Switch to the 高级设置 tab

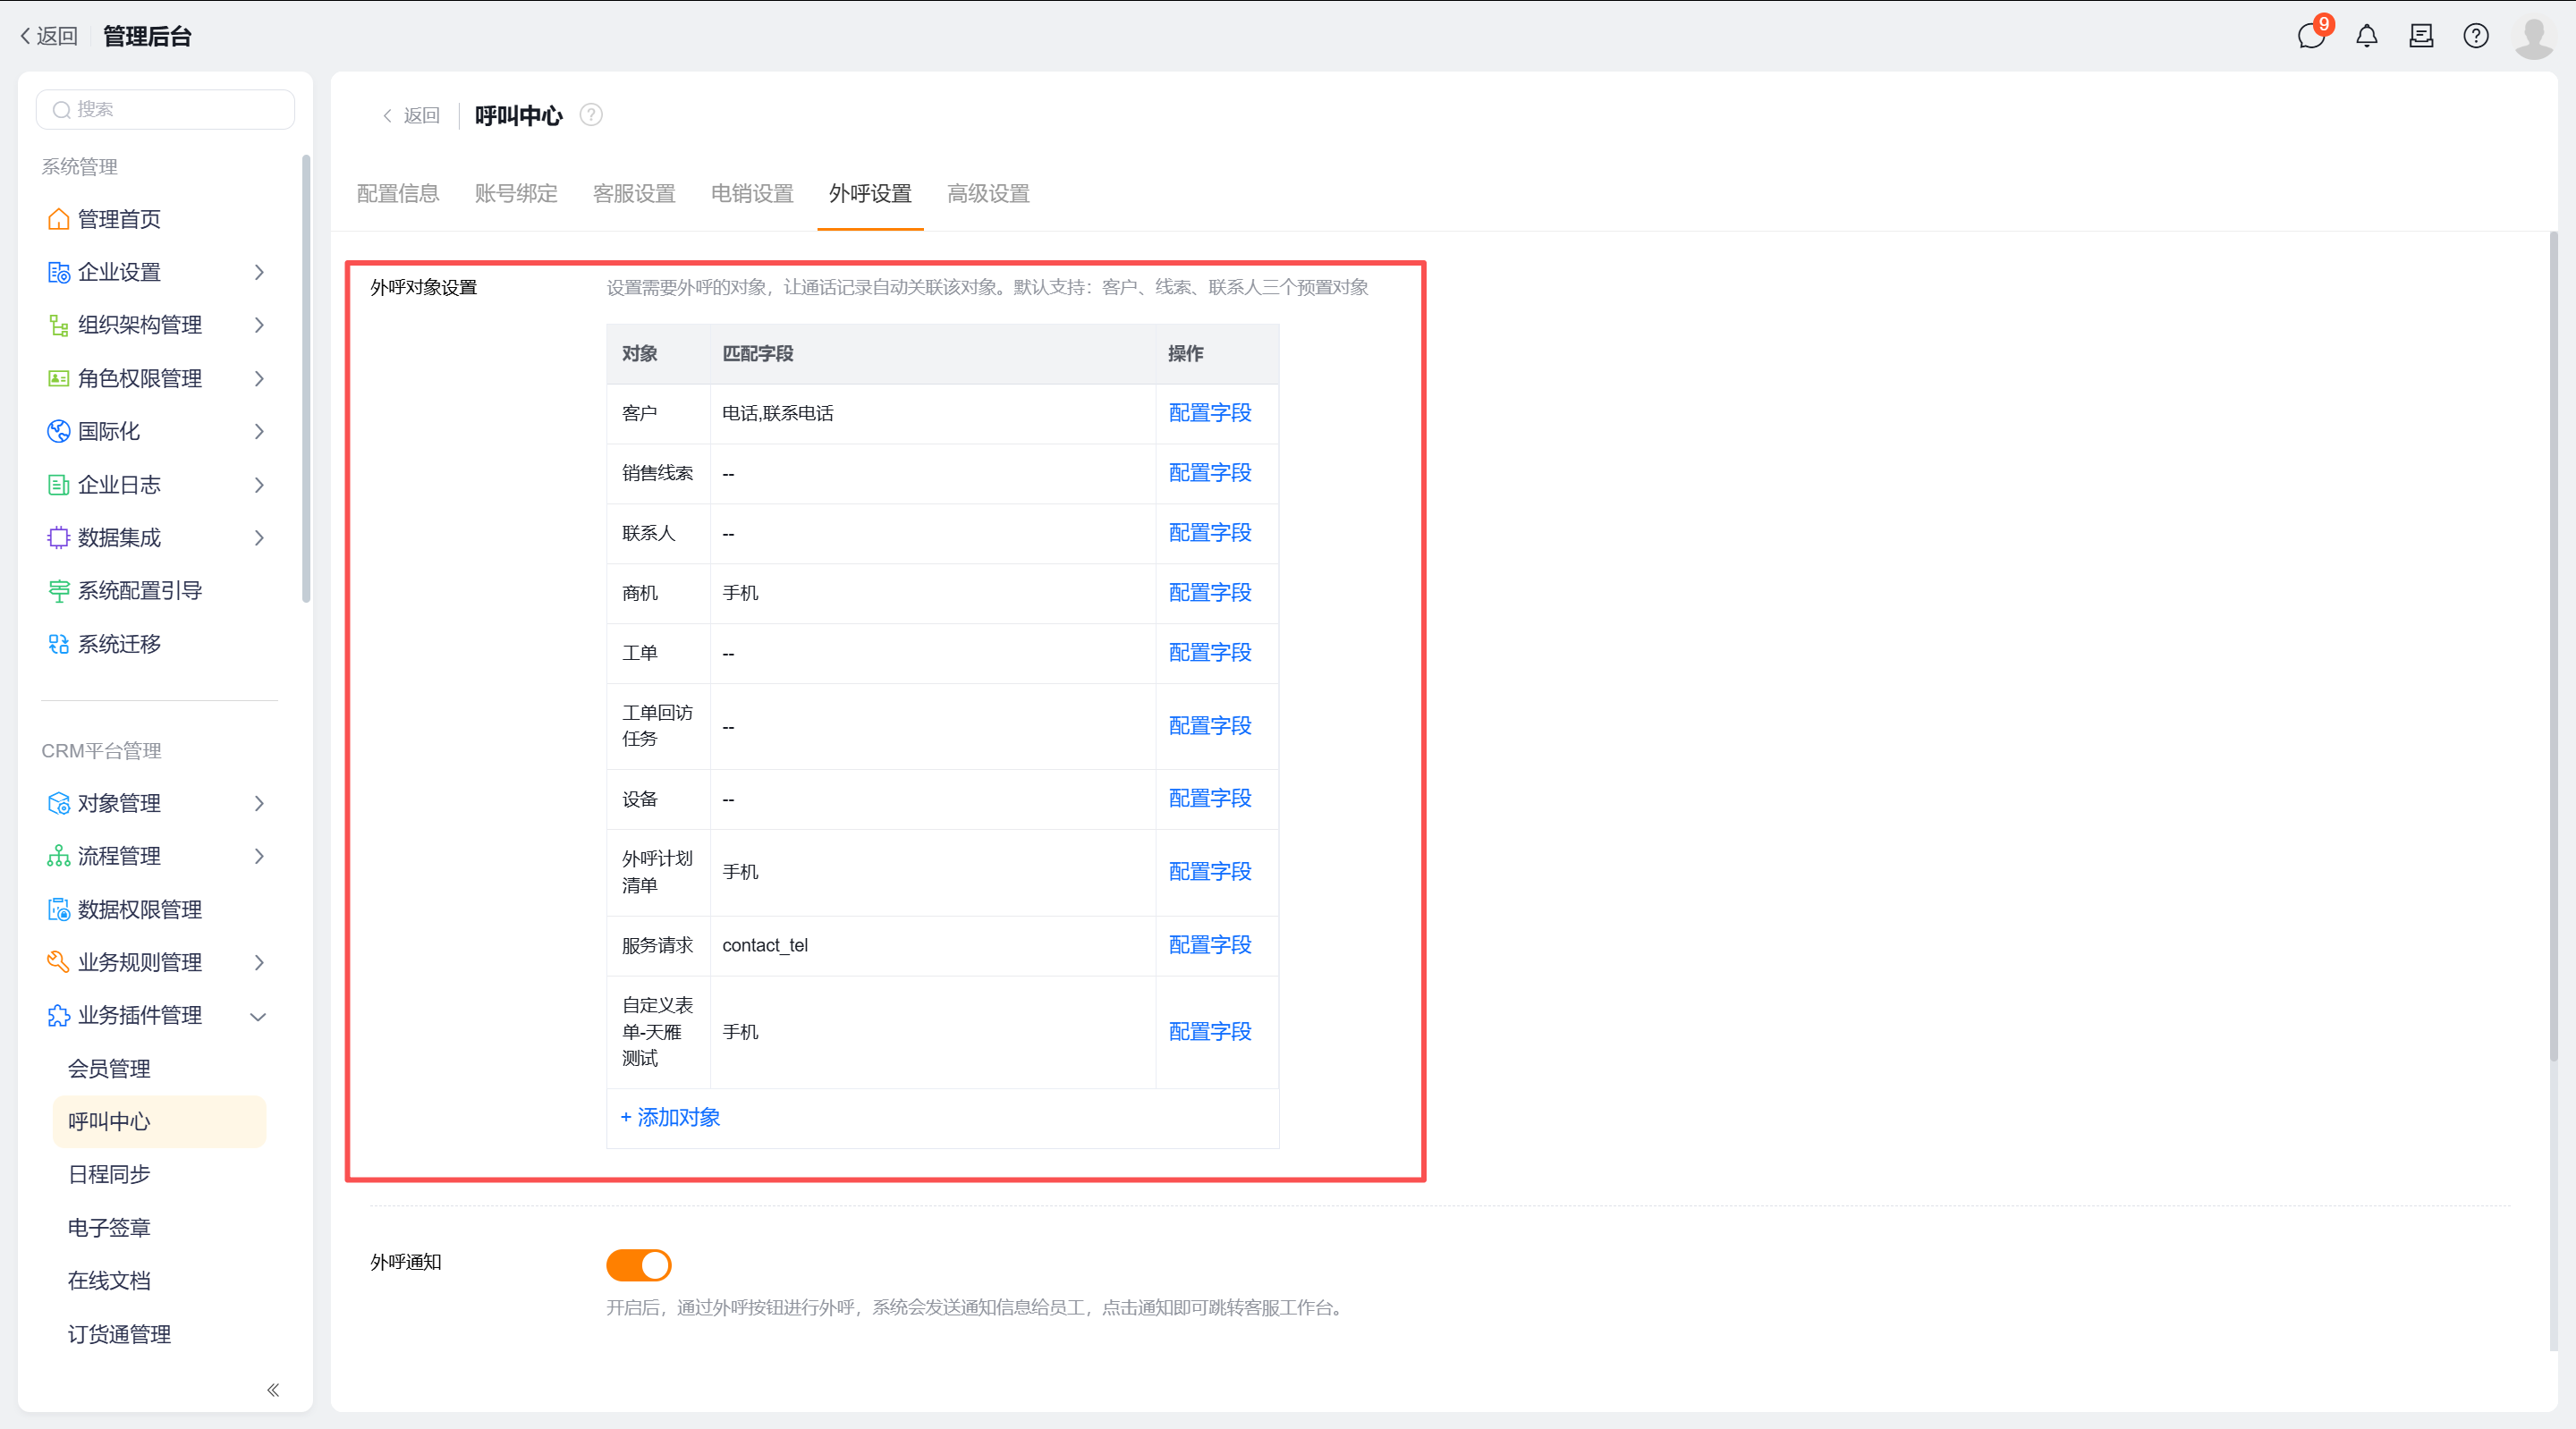pos(988,194)
